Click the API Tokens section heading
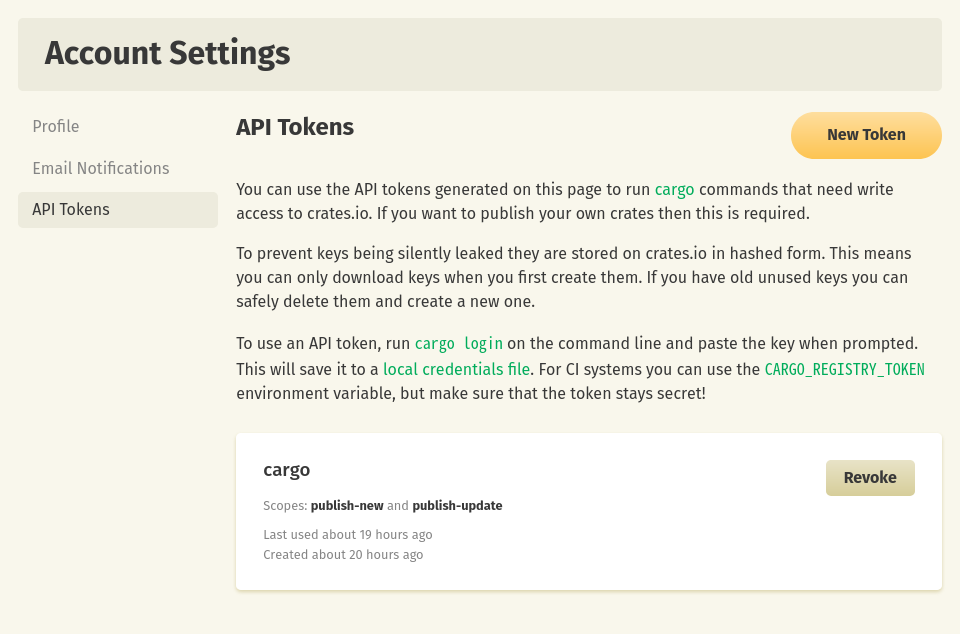 [295, 127]
